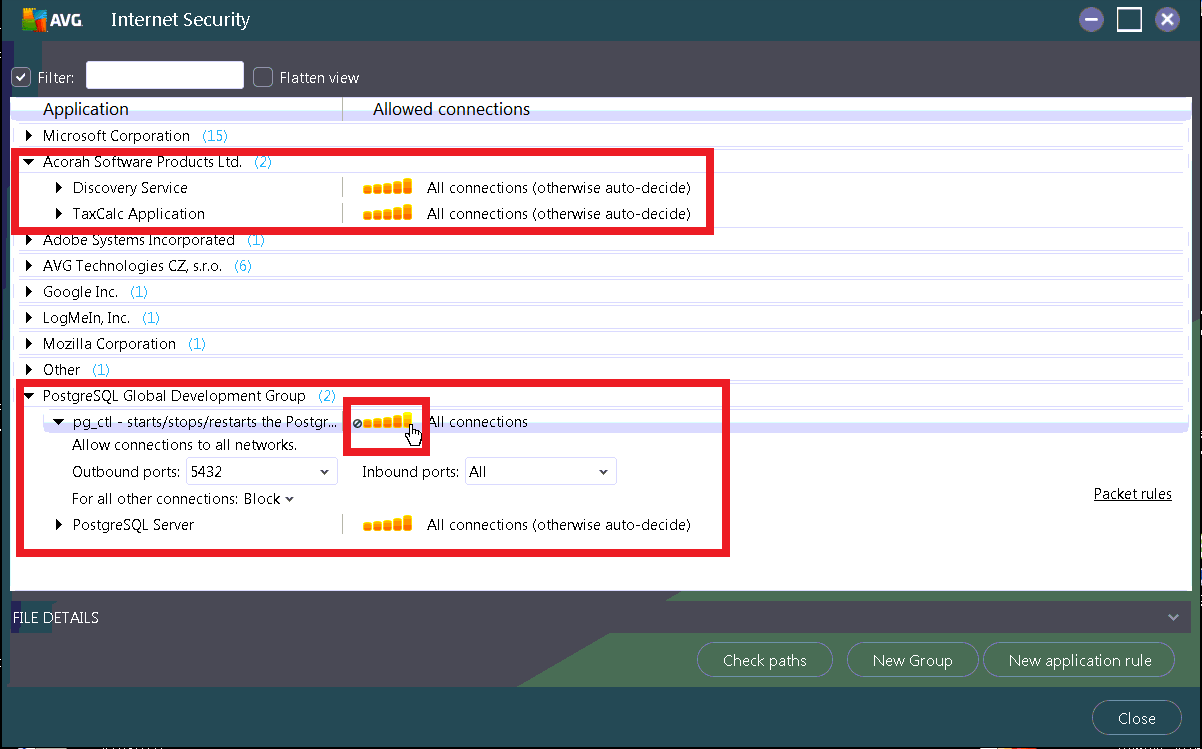Click the connection level bars for TaxCalc Application
This screenshot has width=1202, height=749.
pos(387,212)
